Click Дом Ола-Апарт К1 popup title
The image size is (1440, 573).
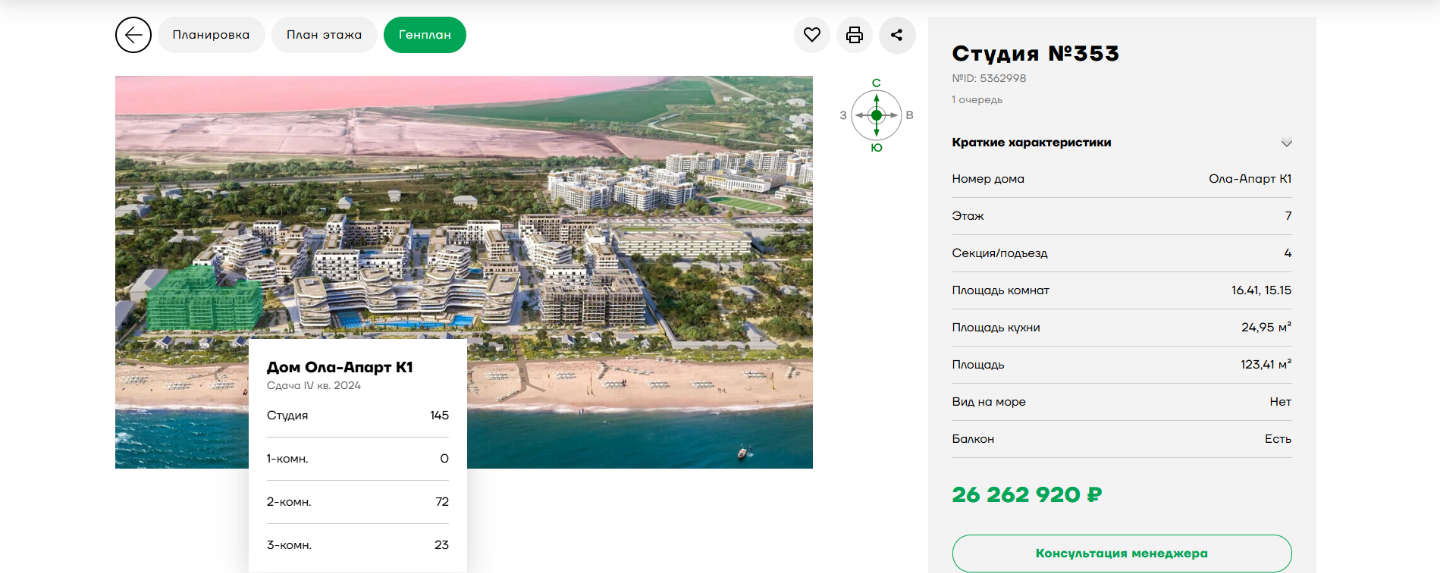click(x=340, y=367)
